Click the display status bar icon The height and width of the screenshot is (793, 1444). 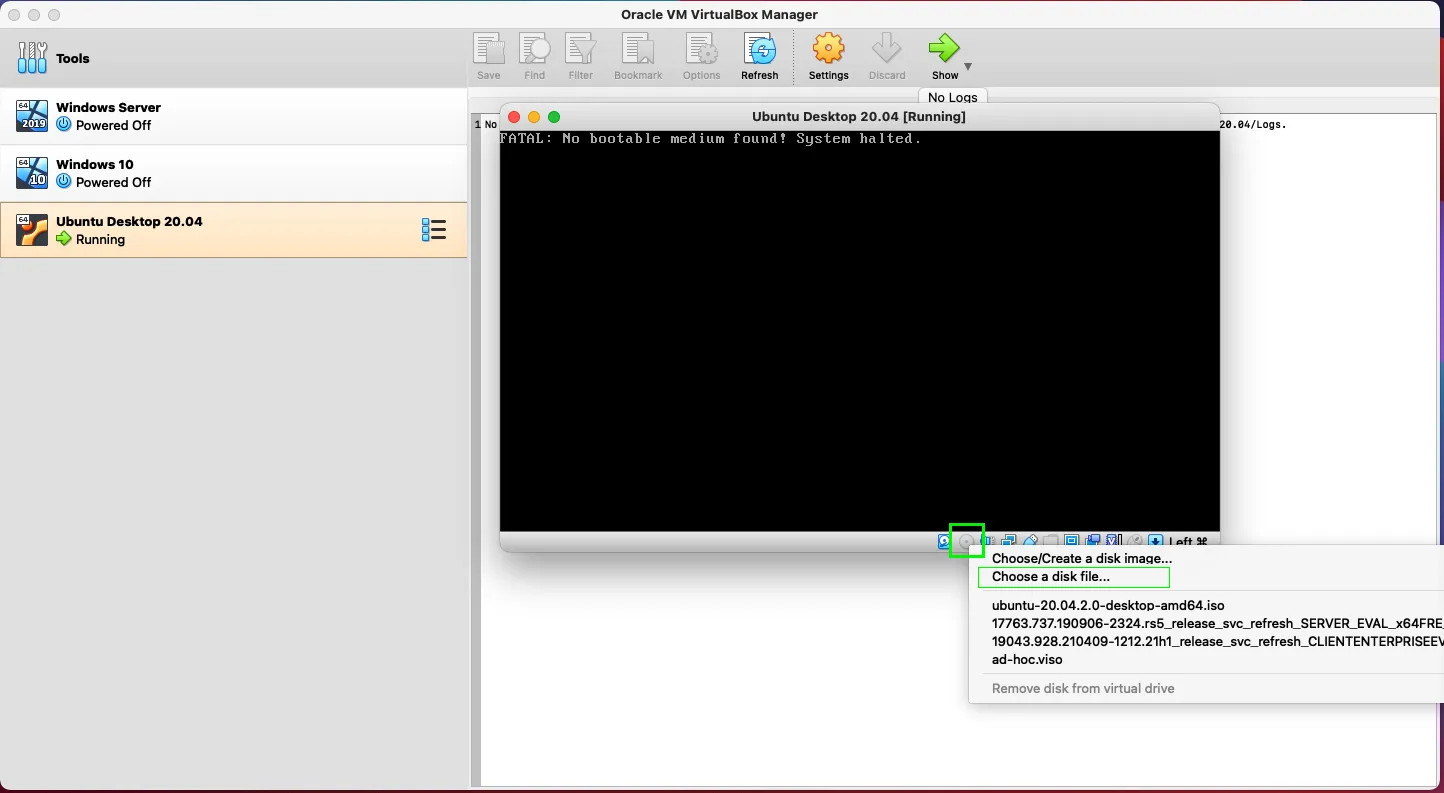1072,542
